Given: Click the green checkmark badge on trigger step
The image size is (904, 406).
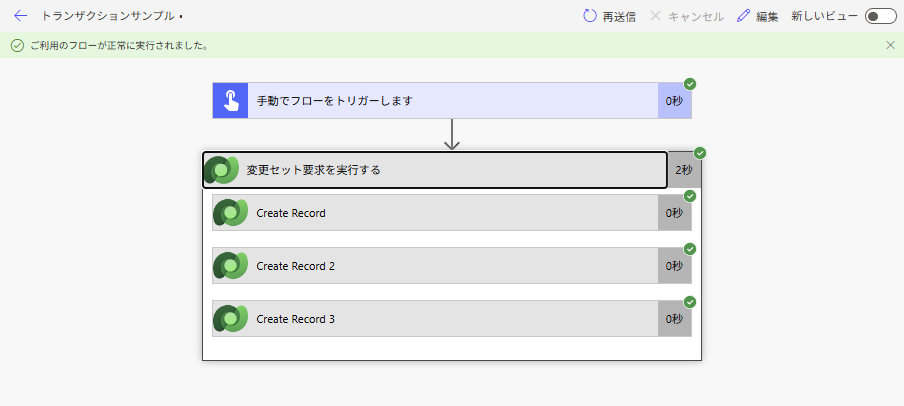Looking at the screenshot, I should click(690, 84).
